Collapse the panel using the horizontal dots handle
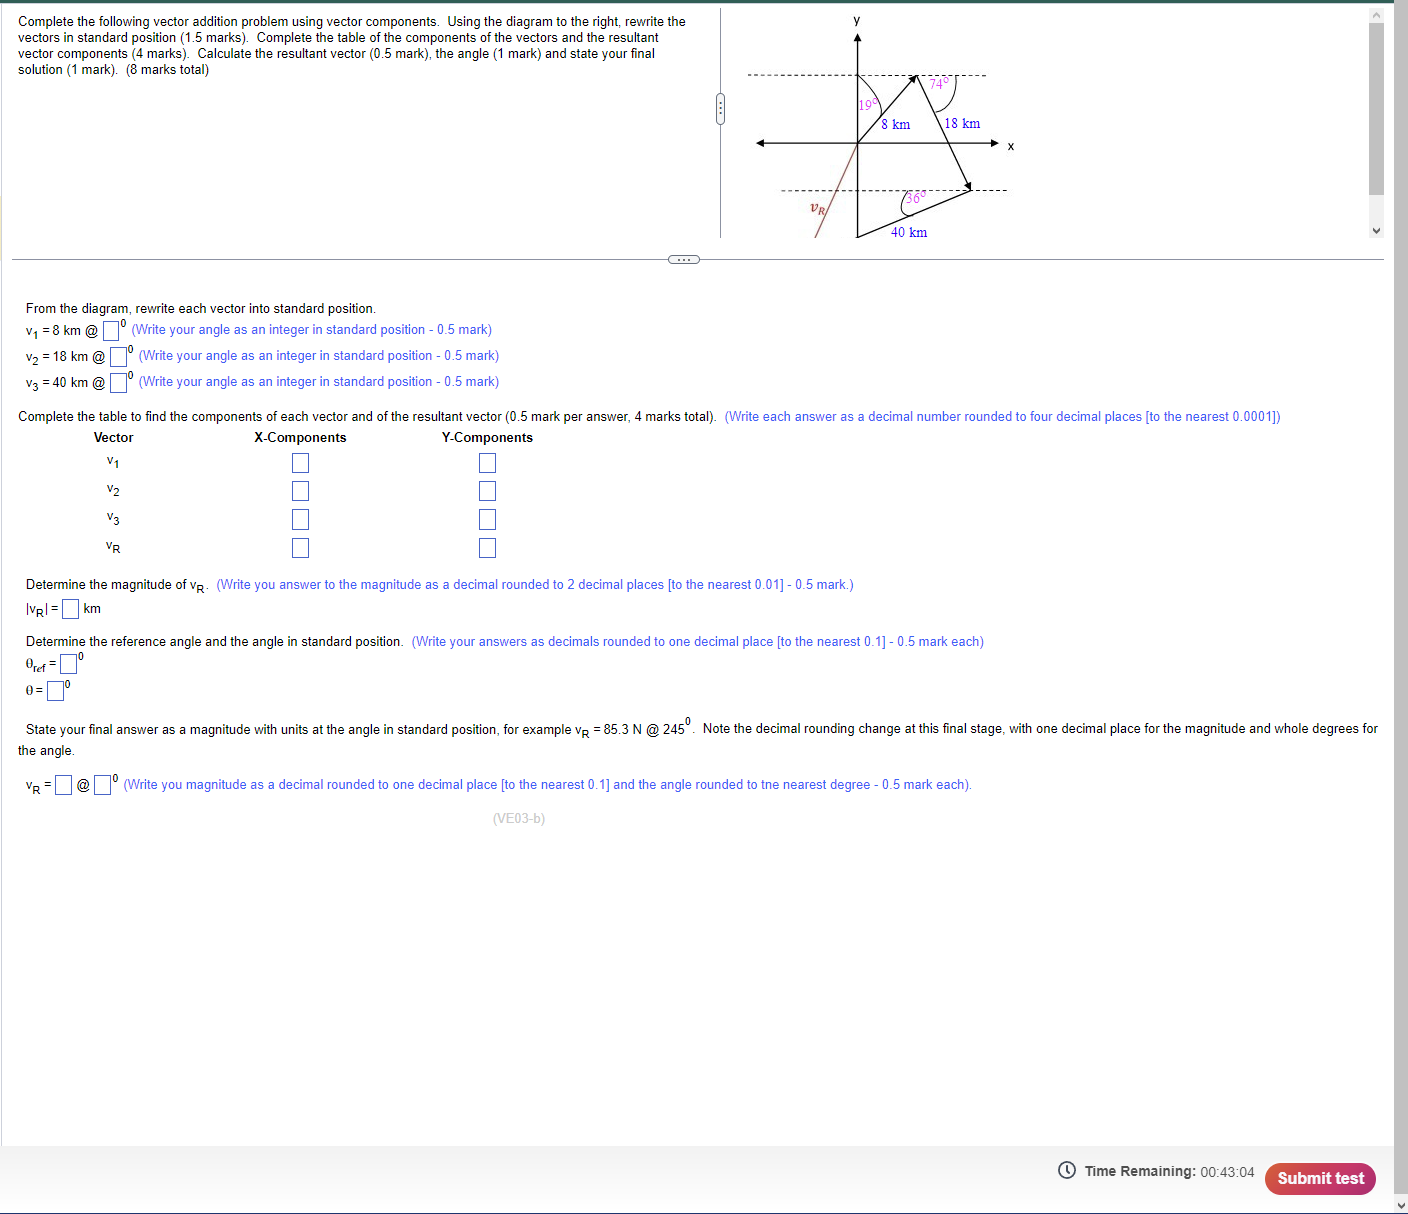 tap(683, 259)
